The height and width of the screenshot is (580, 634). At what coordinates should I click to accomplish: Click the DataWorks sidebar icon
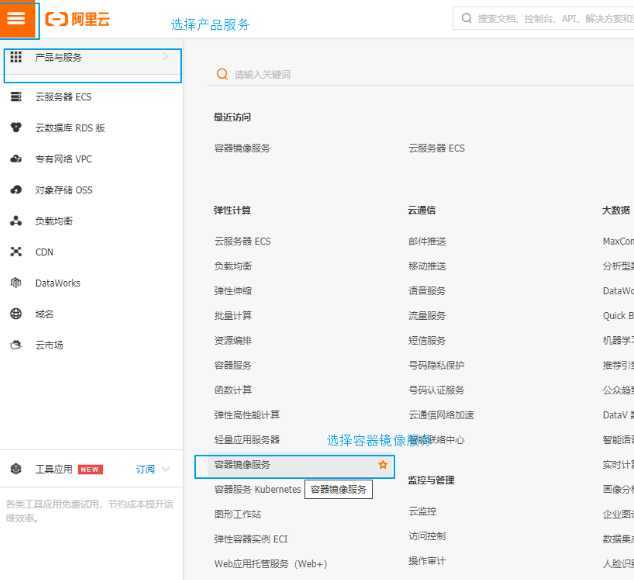point(16,282)
